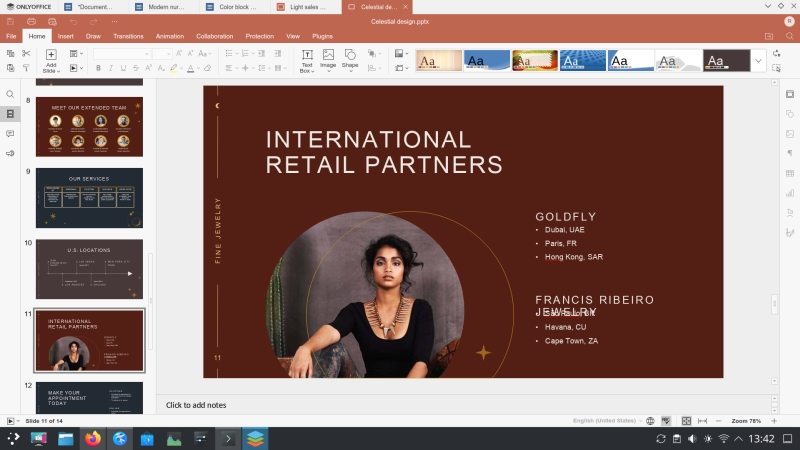The image size is (800, 450).
Task: Toggle Spell Checking in status bar
Action: click(666, 421)
